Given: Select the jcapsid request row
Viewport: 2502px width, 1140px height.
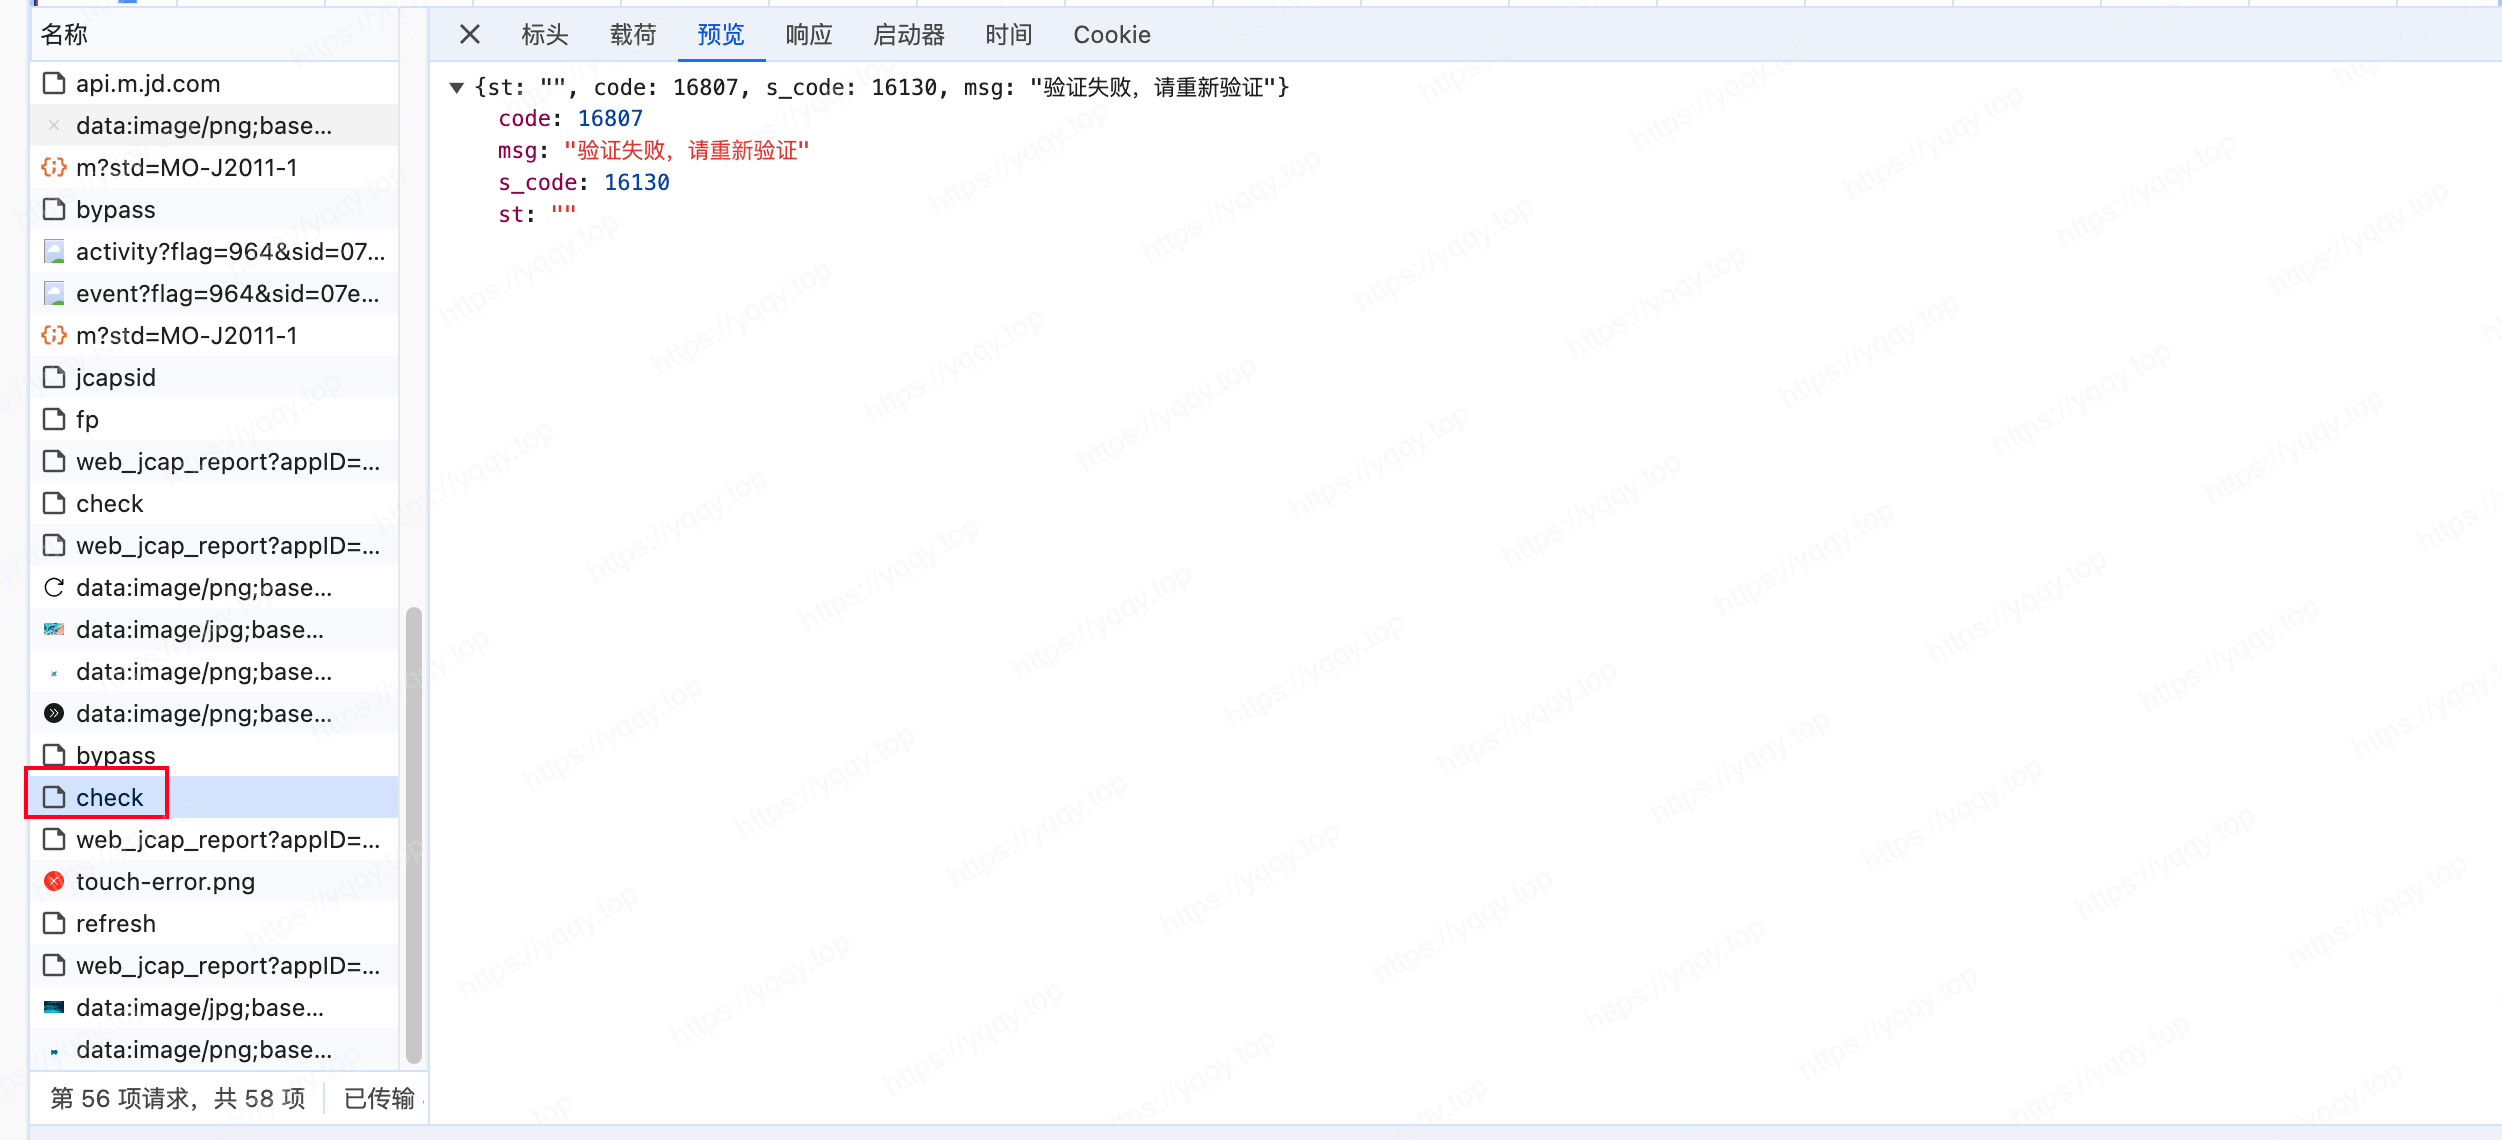Looking at the screenshot, I should (214, 378).
